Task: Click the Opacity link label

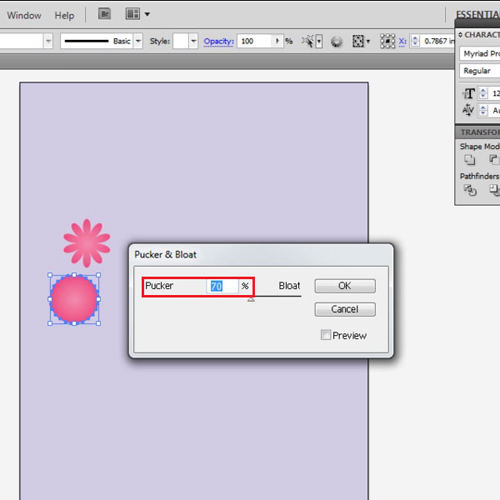Action: click(219, 41)
